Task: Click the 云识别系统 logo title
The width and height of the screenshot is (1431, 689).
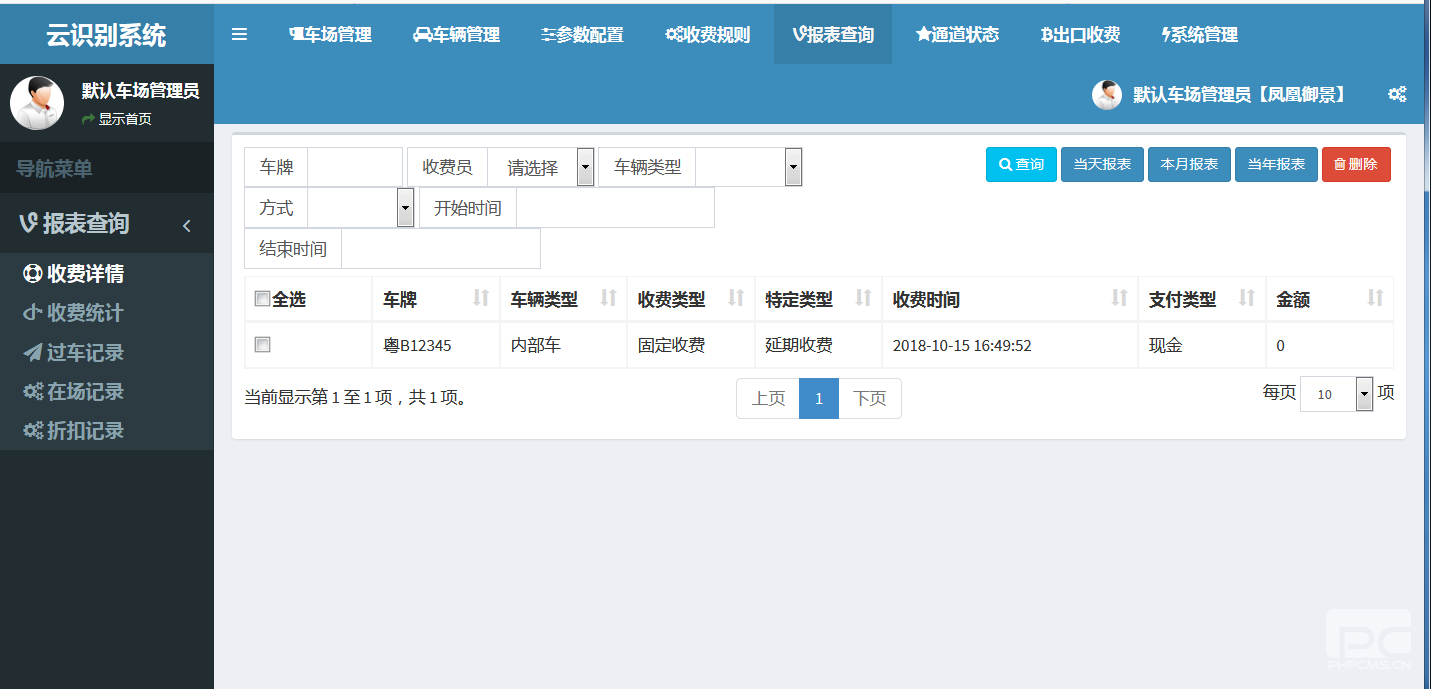Action: (106, 35)
